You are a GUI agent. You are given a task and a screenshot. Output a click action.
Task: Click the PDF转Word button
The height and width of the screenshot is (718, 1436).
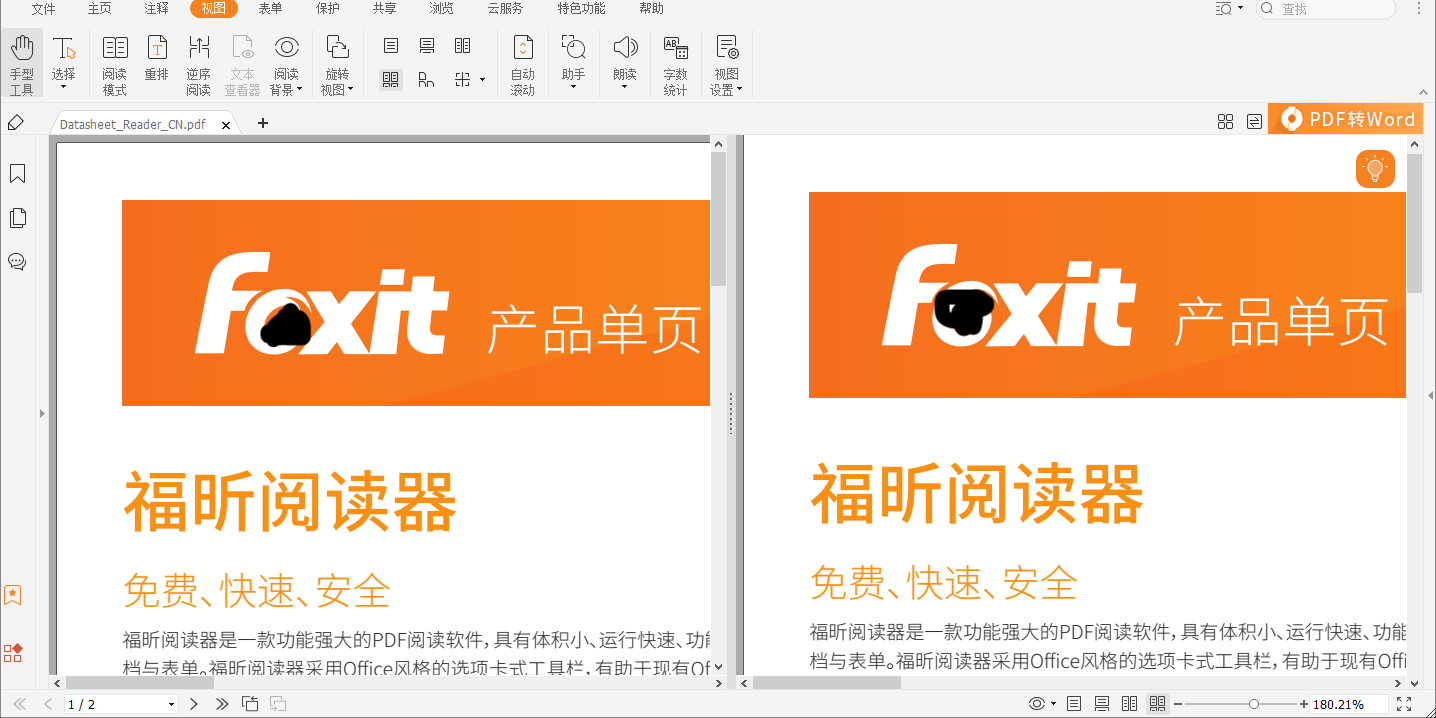tap(1348, 119)
